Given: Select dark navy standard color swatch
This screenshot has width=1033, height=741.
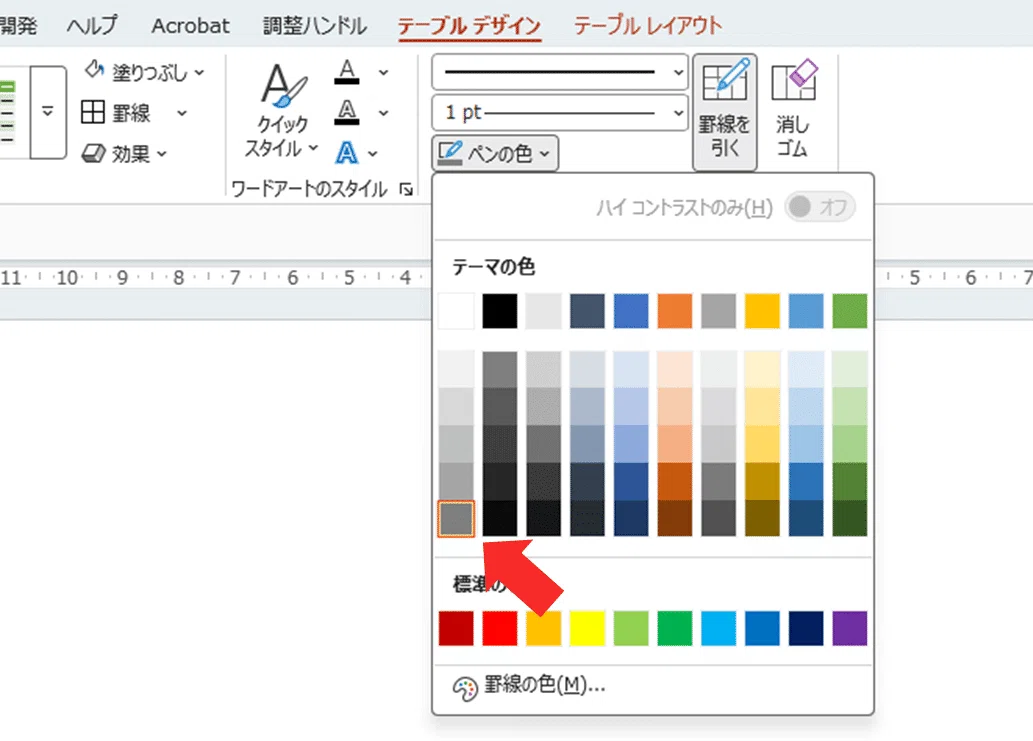Looking at the screenshot, I should [806, 628].
